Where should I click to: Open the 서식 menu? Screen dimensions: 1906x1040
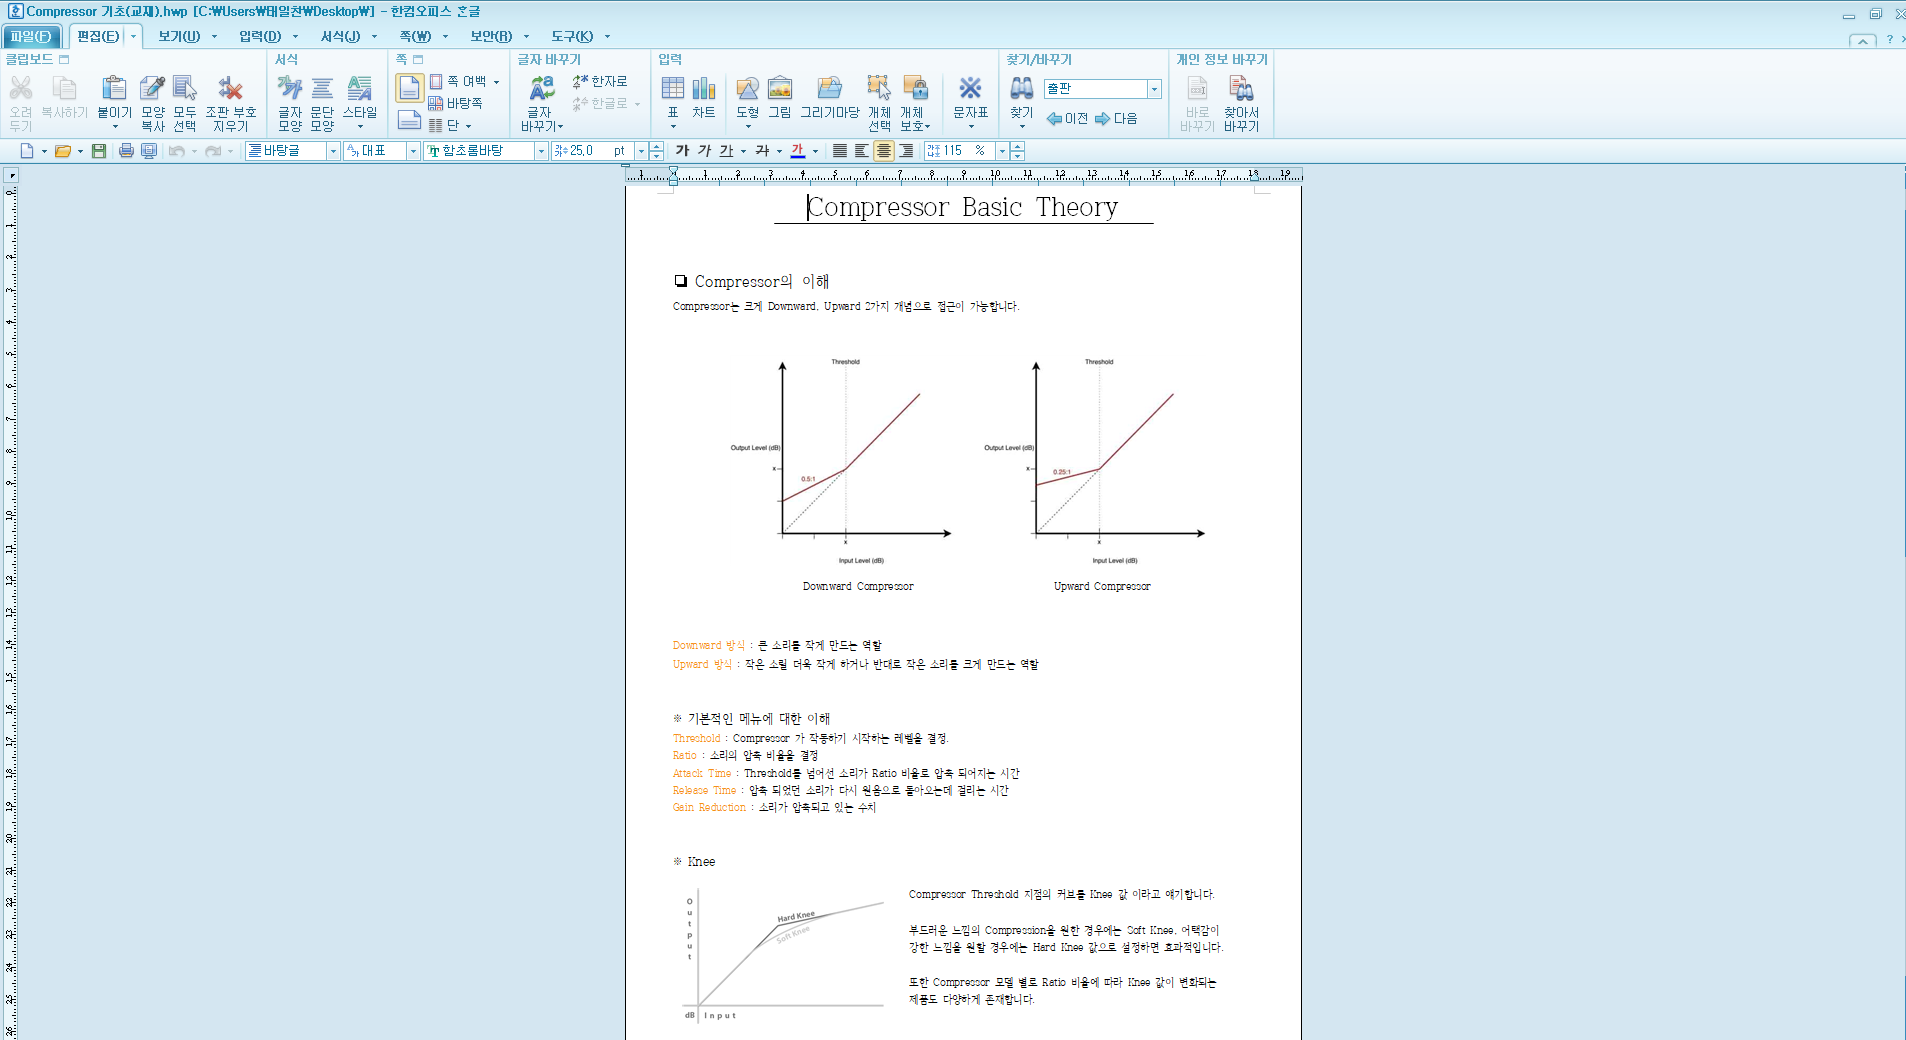coord(340,36)
